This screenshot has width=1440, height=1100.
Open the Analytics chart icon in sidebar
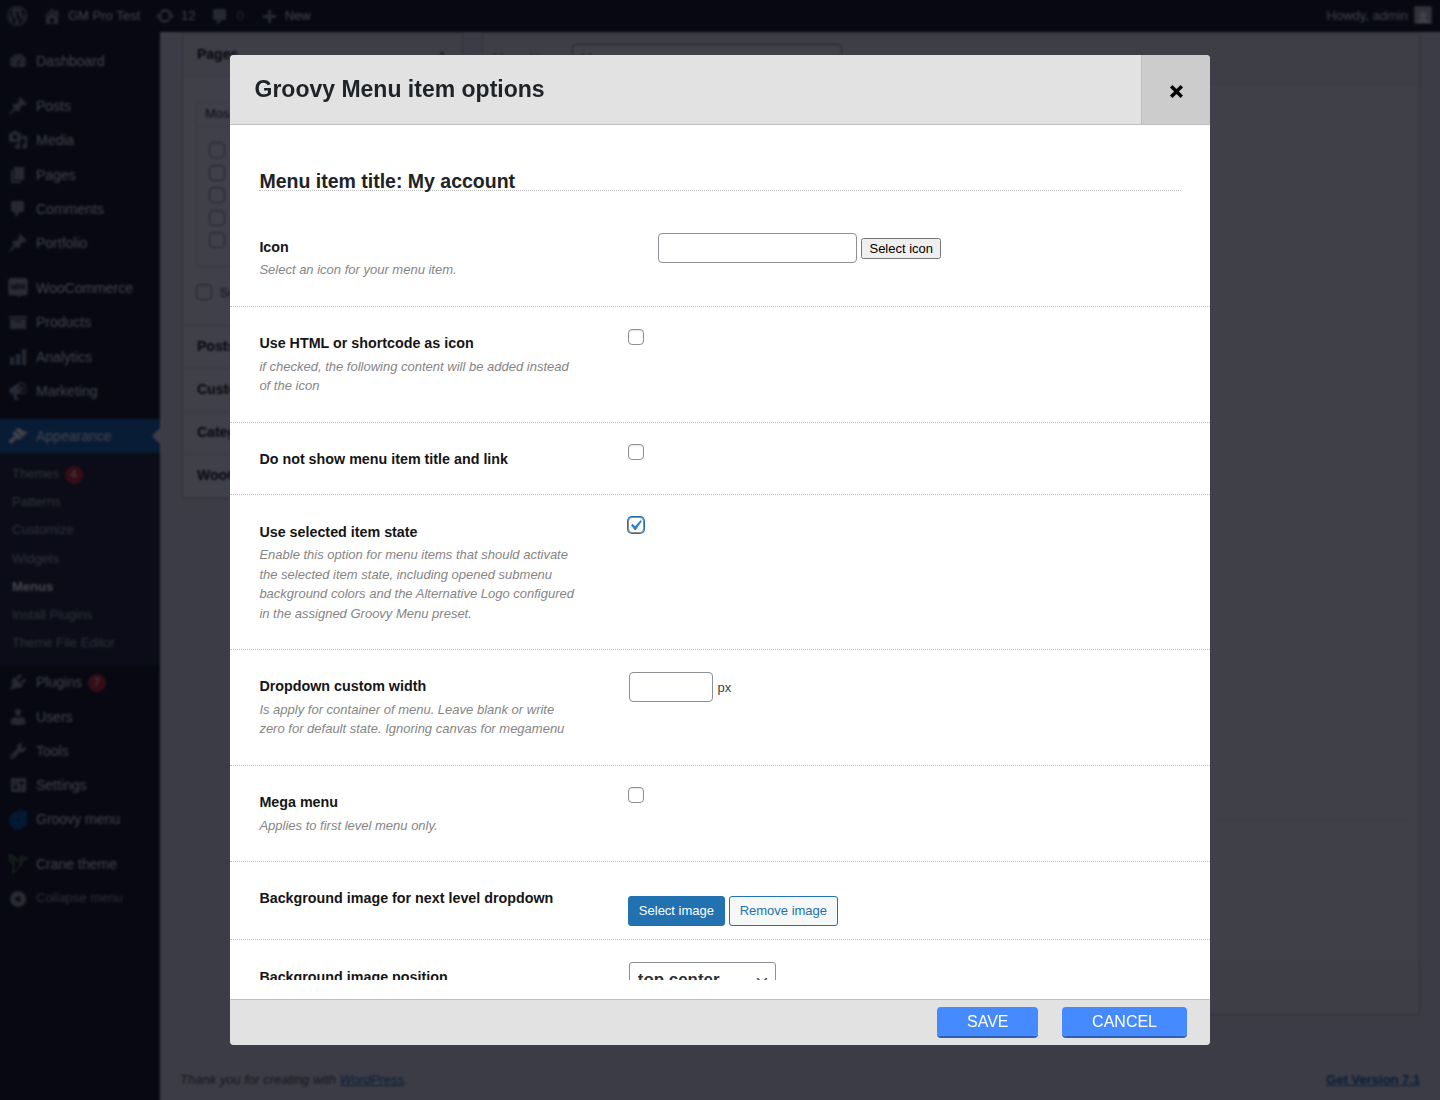click(x=18, y=357)
